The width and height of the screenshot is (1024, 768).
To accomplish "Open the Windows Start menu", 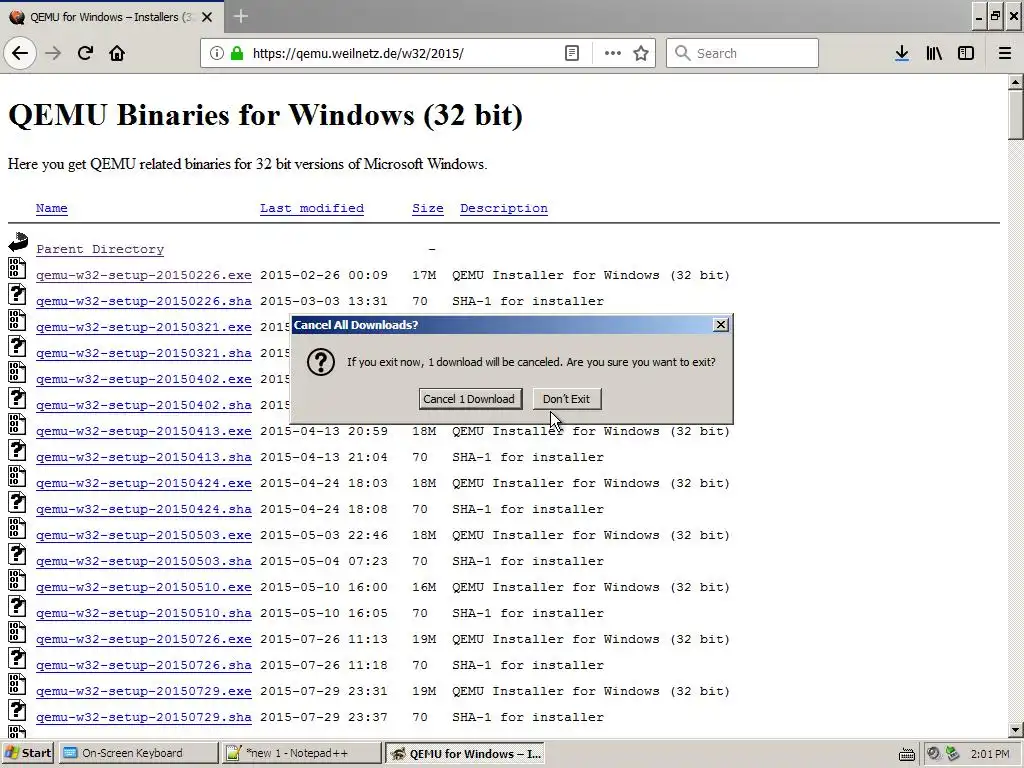I will [x=28, y=753].
